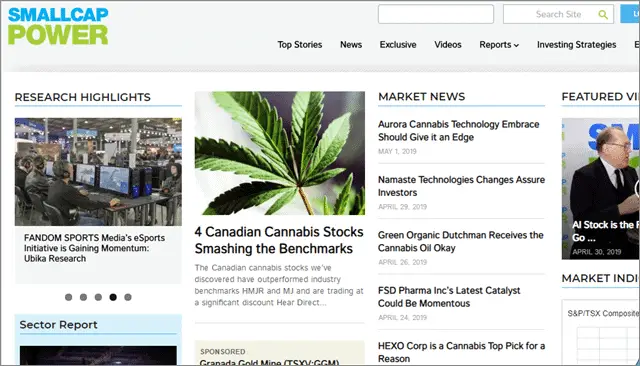Click the S&P/TSX Composite index label
Screen dimensions: 640x366
pyautogui.click(x=603, y=313)
